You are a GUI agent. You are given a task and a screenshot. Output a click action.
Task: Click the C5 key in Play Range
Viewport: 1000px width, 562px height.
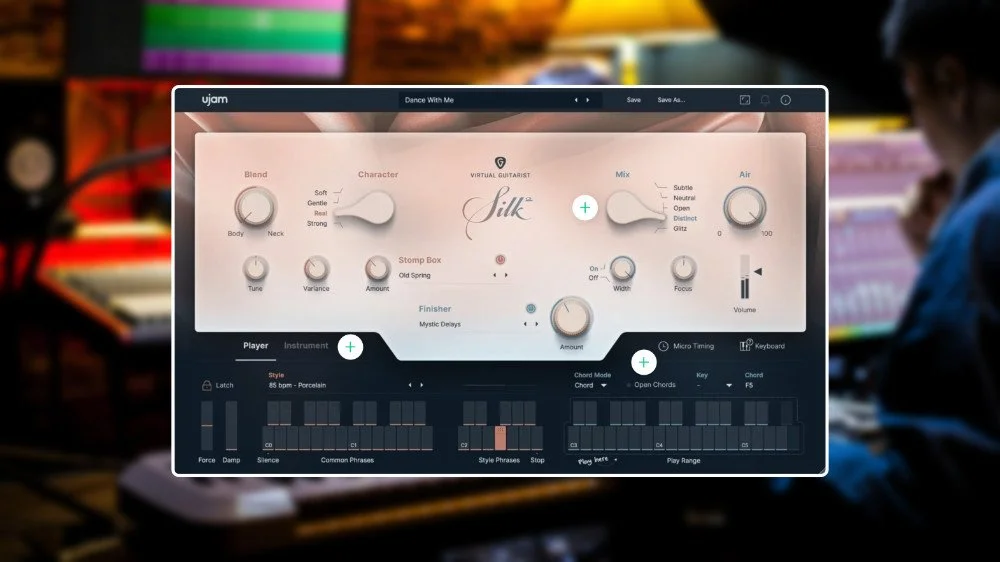coord(745,438)
